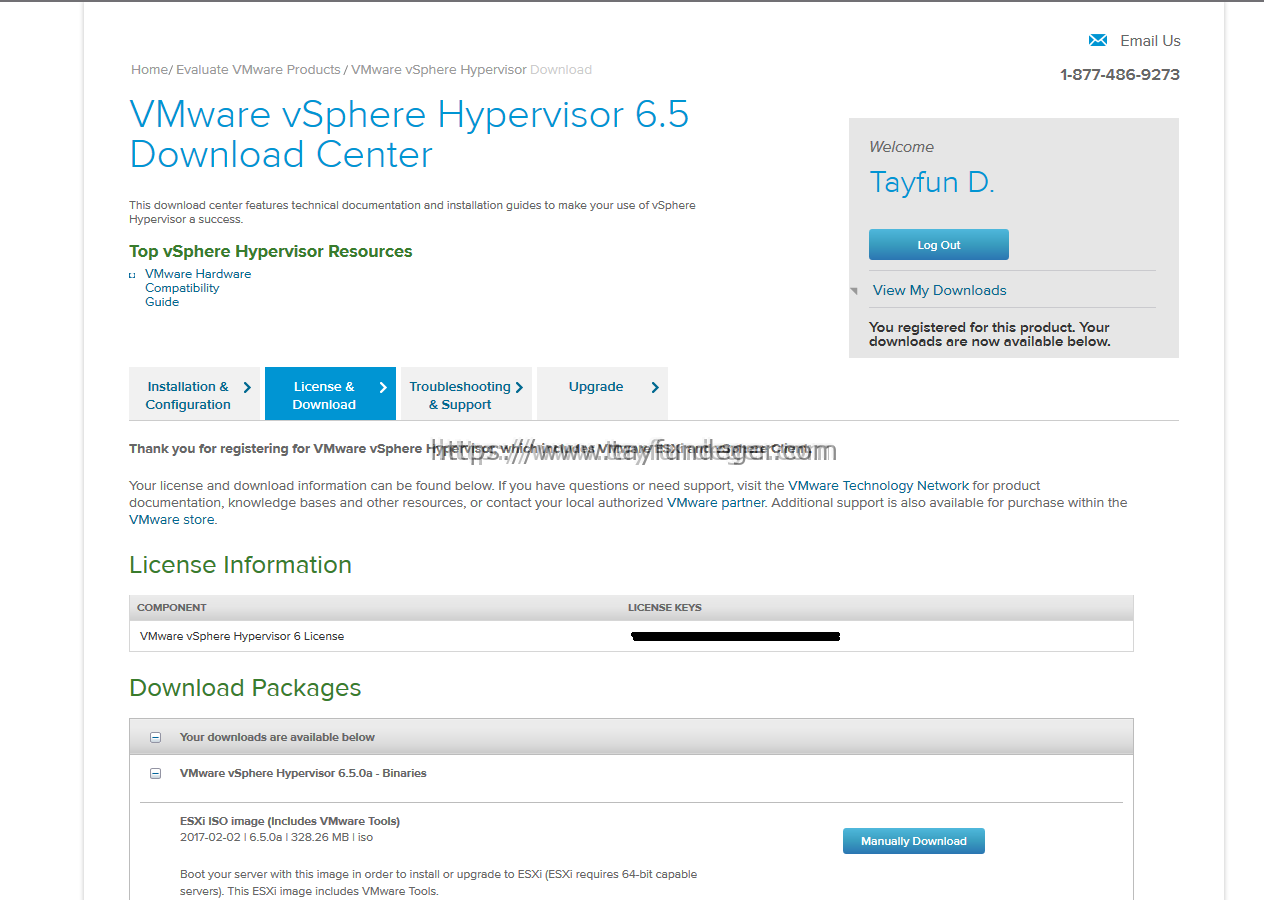Open VMware Hardware Compatibility Guide link
The image size is (1264, 900).
(x=198, y=288)
